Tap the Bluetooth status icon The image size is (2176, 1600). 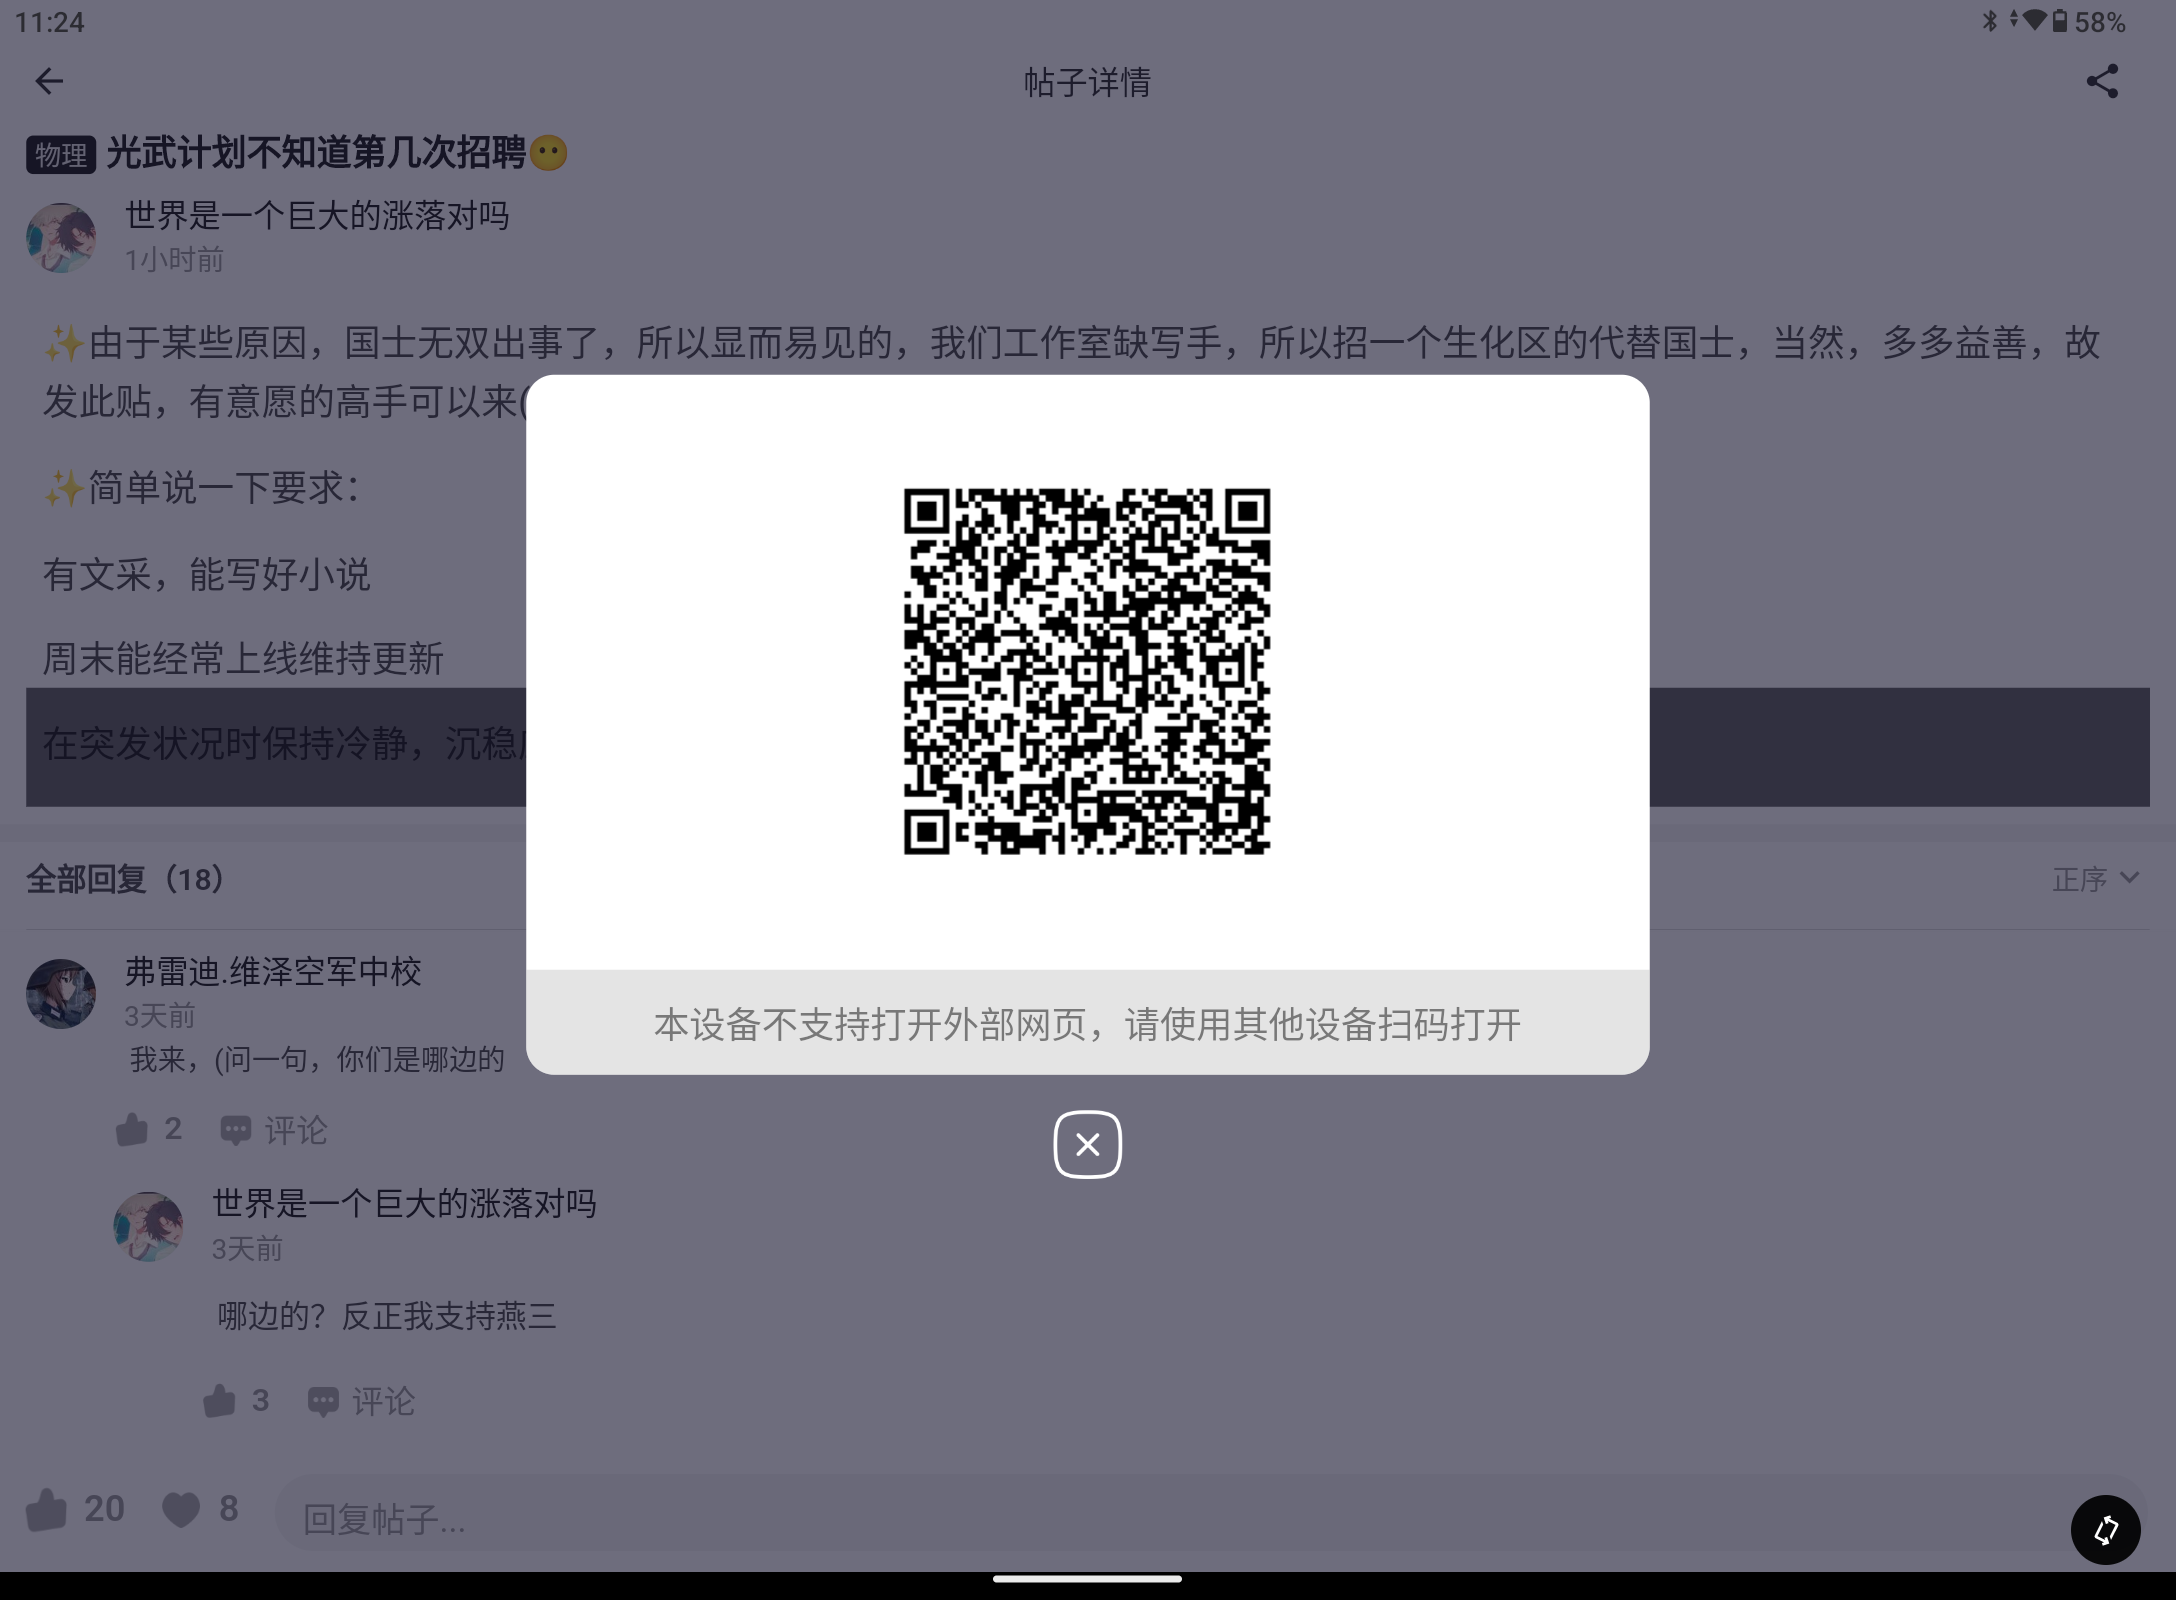tap(1990, 21)
